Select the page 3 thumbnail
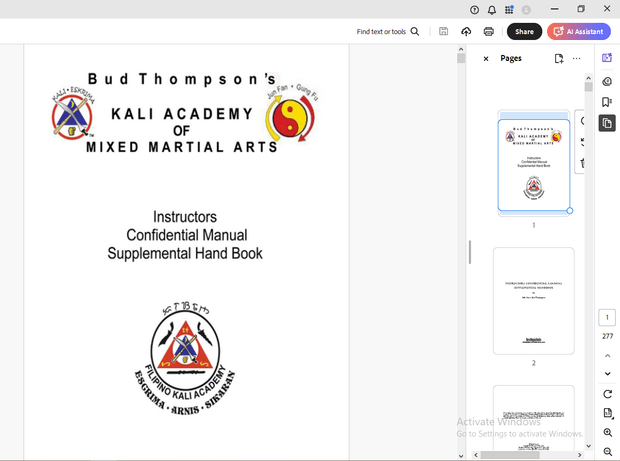Viewport: 620px width, 461px height. coord(533,418)
